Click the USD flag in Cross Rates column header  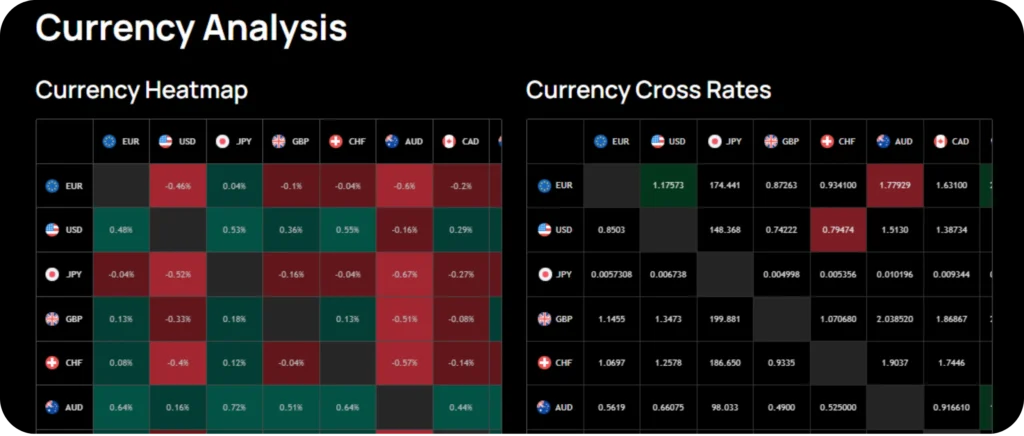[658, 142]
